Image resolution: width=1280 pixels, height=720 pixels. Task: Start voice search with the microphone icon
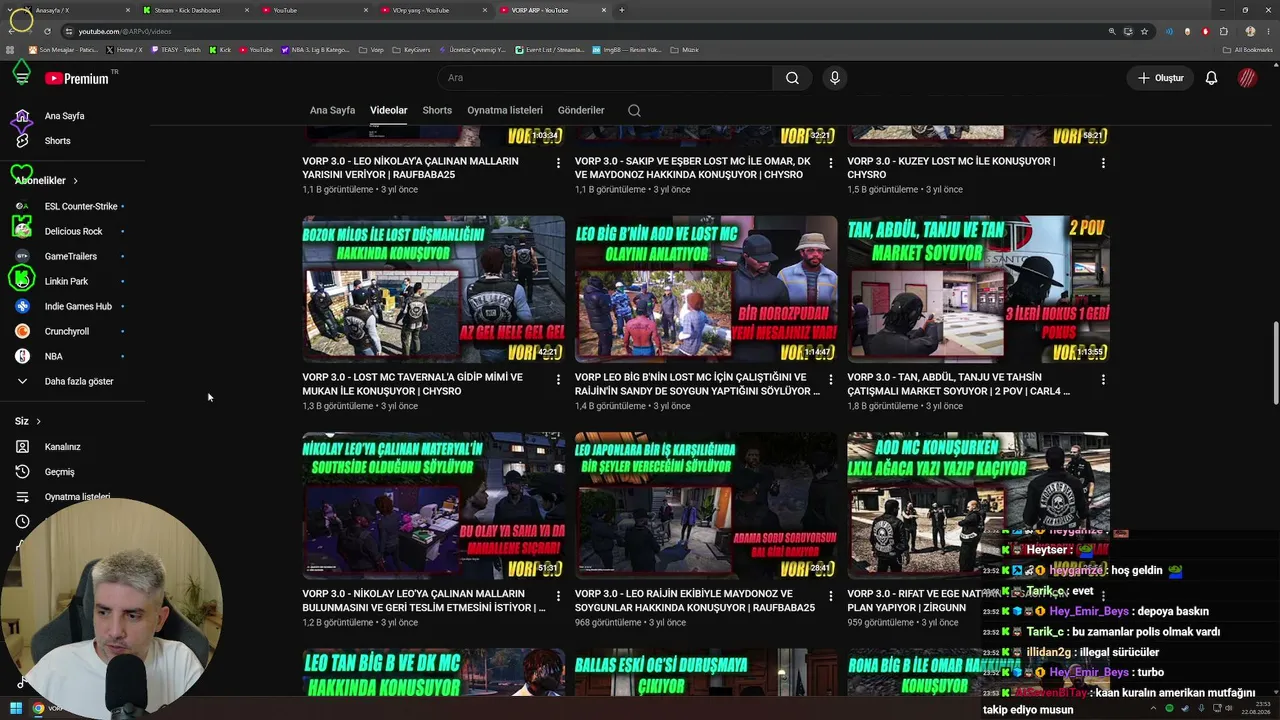(x=835, y=78)
